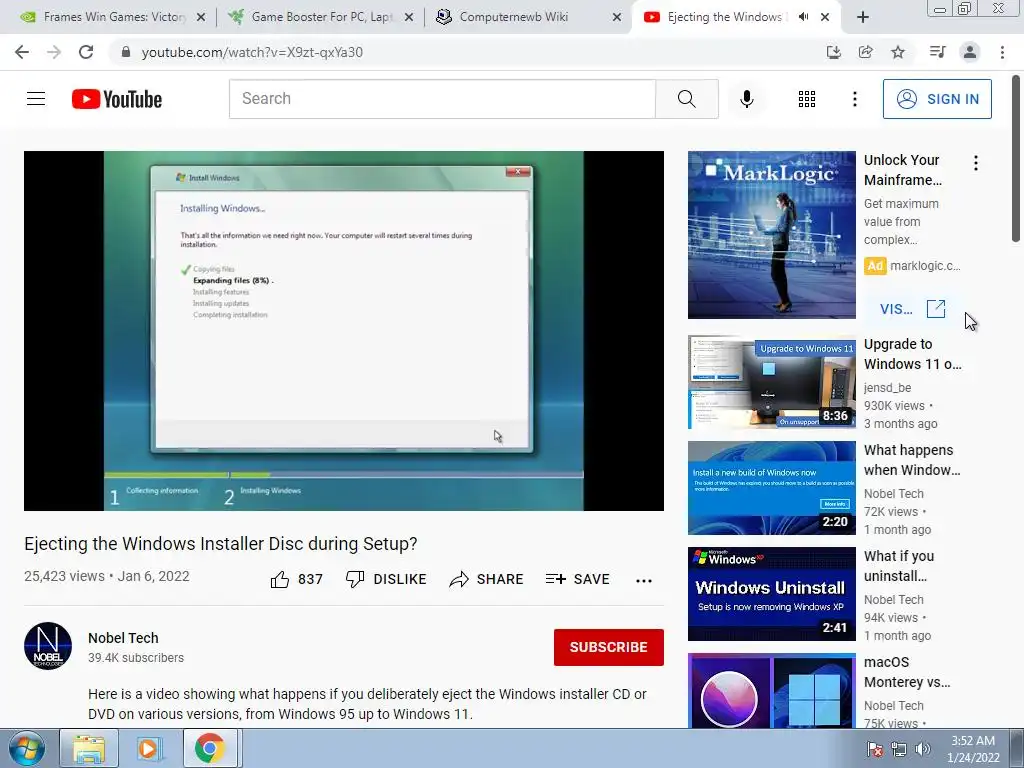The image size is (1024, 768).
Task: Click the page vertical scrollbar
Action: (x=1016, y=159)
